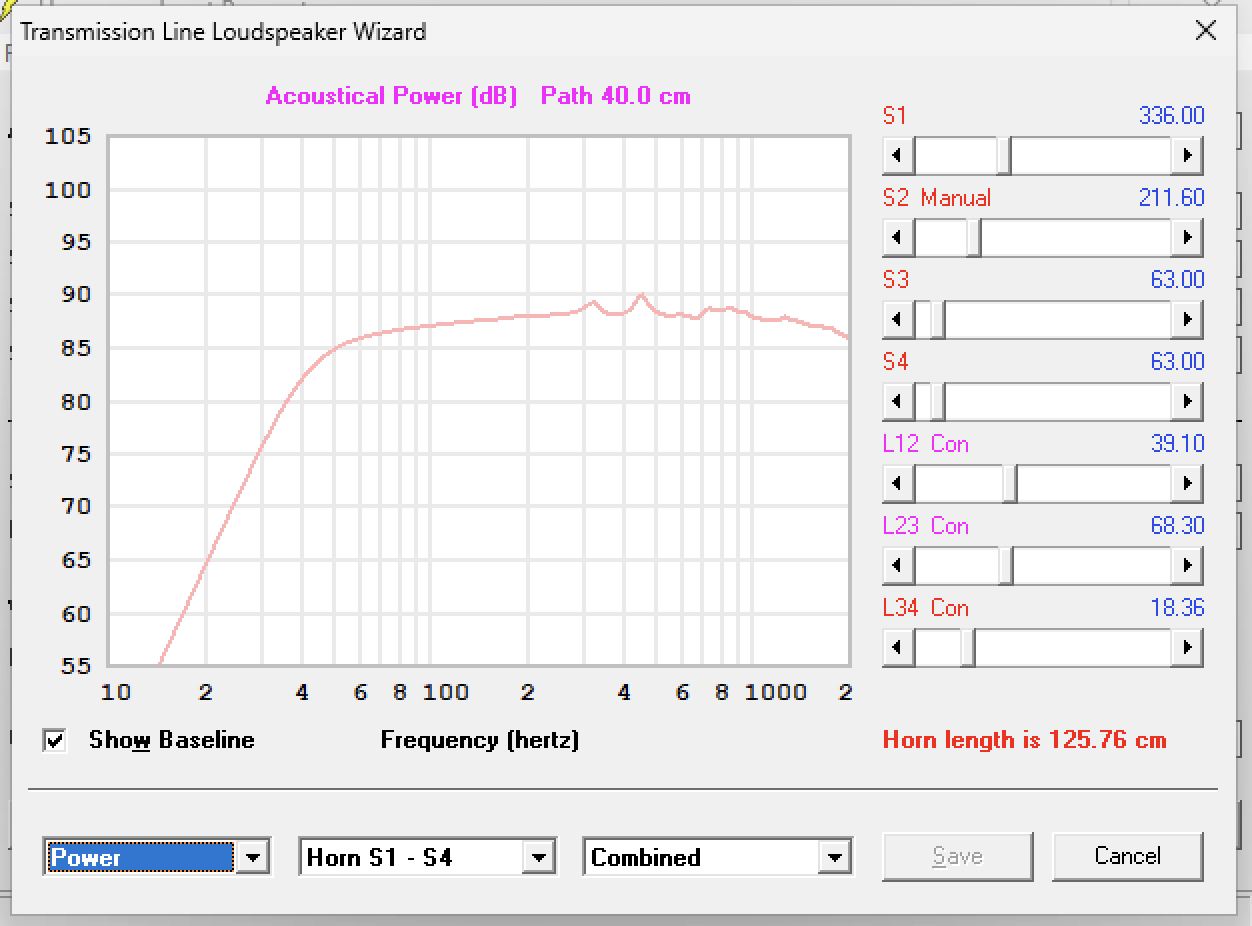Click the acoustical power response chart

click(478, 401)
